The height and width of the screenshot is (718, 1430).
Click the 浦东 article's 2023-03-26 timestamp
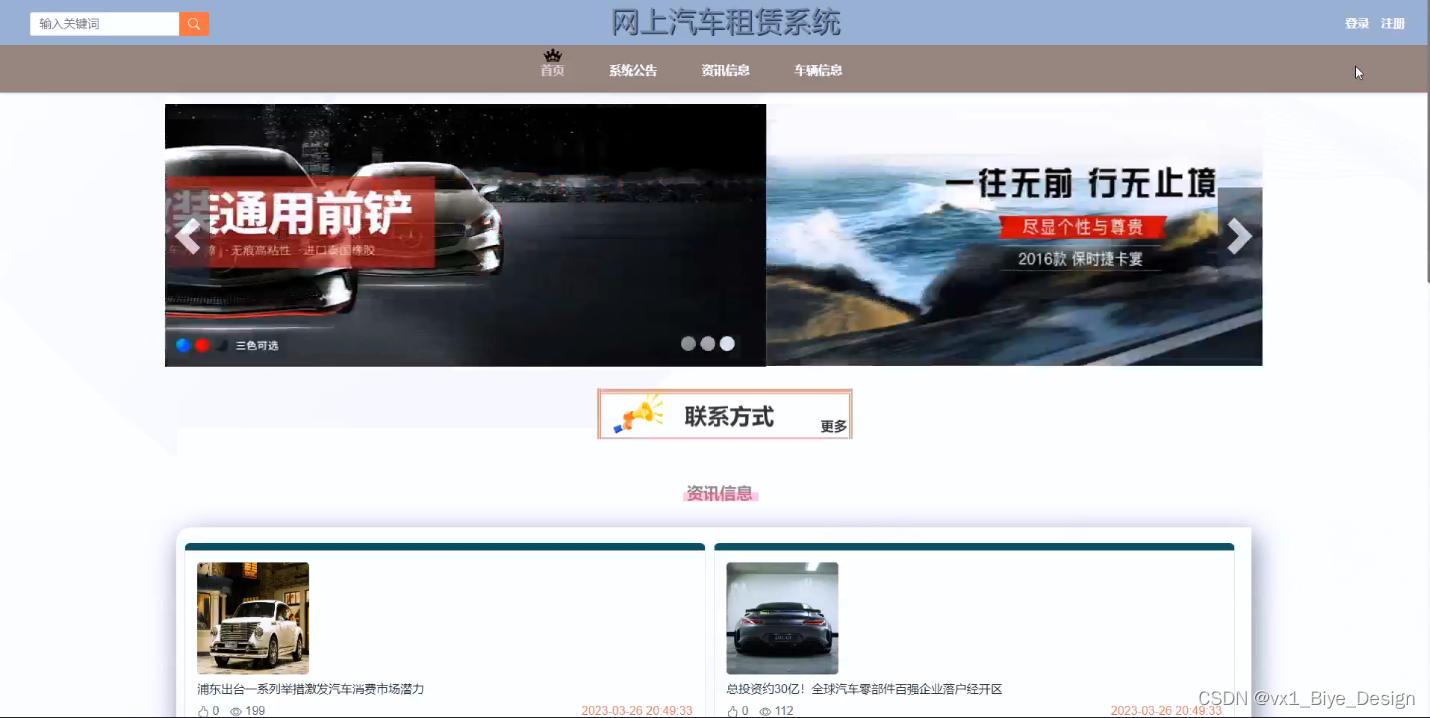(637, 711)
